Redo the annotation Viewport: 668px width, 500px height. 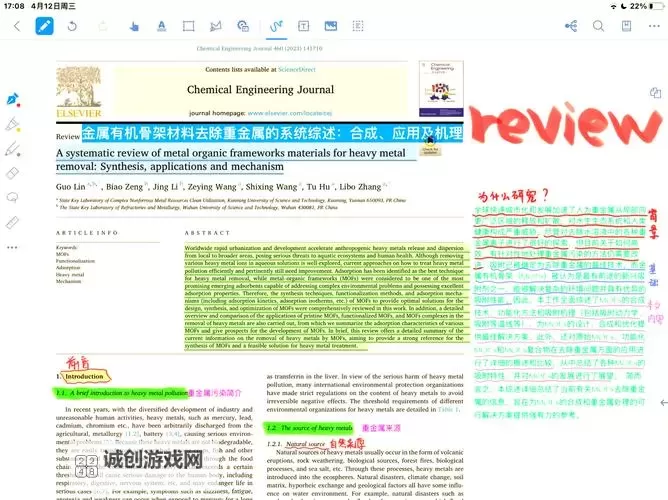(x=103, y=26)
